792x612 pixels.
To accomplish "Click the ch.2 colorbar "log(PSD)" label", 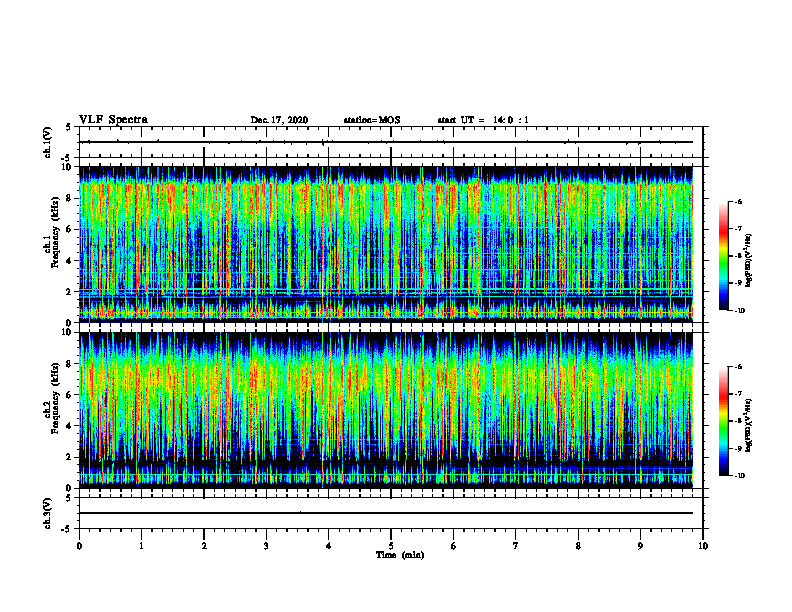I will point(749,425).
